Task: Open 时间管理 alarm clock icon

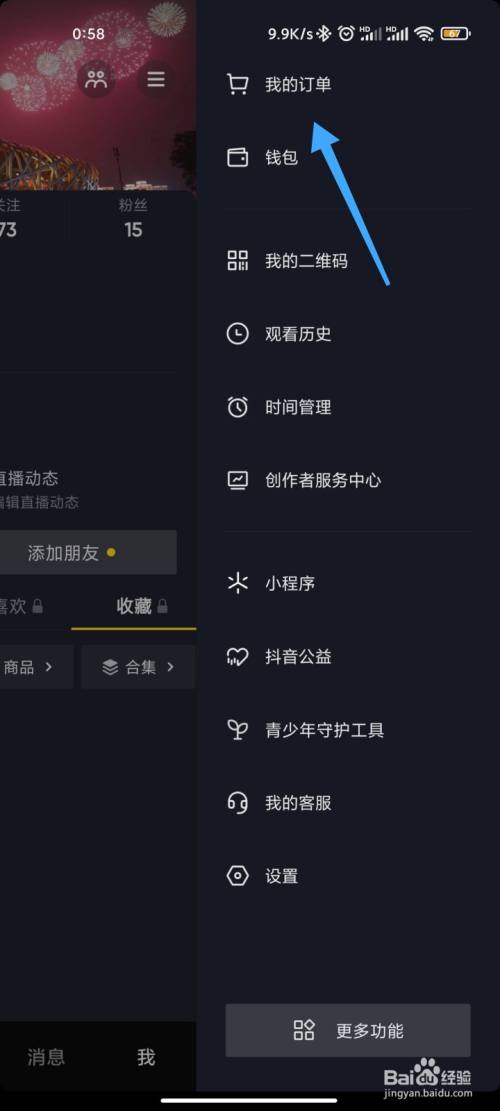Action: [238, 407]
